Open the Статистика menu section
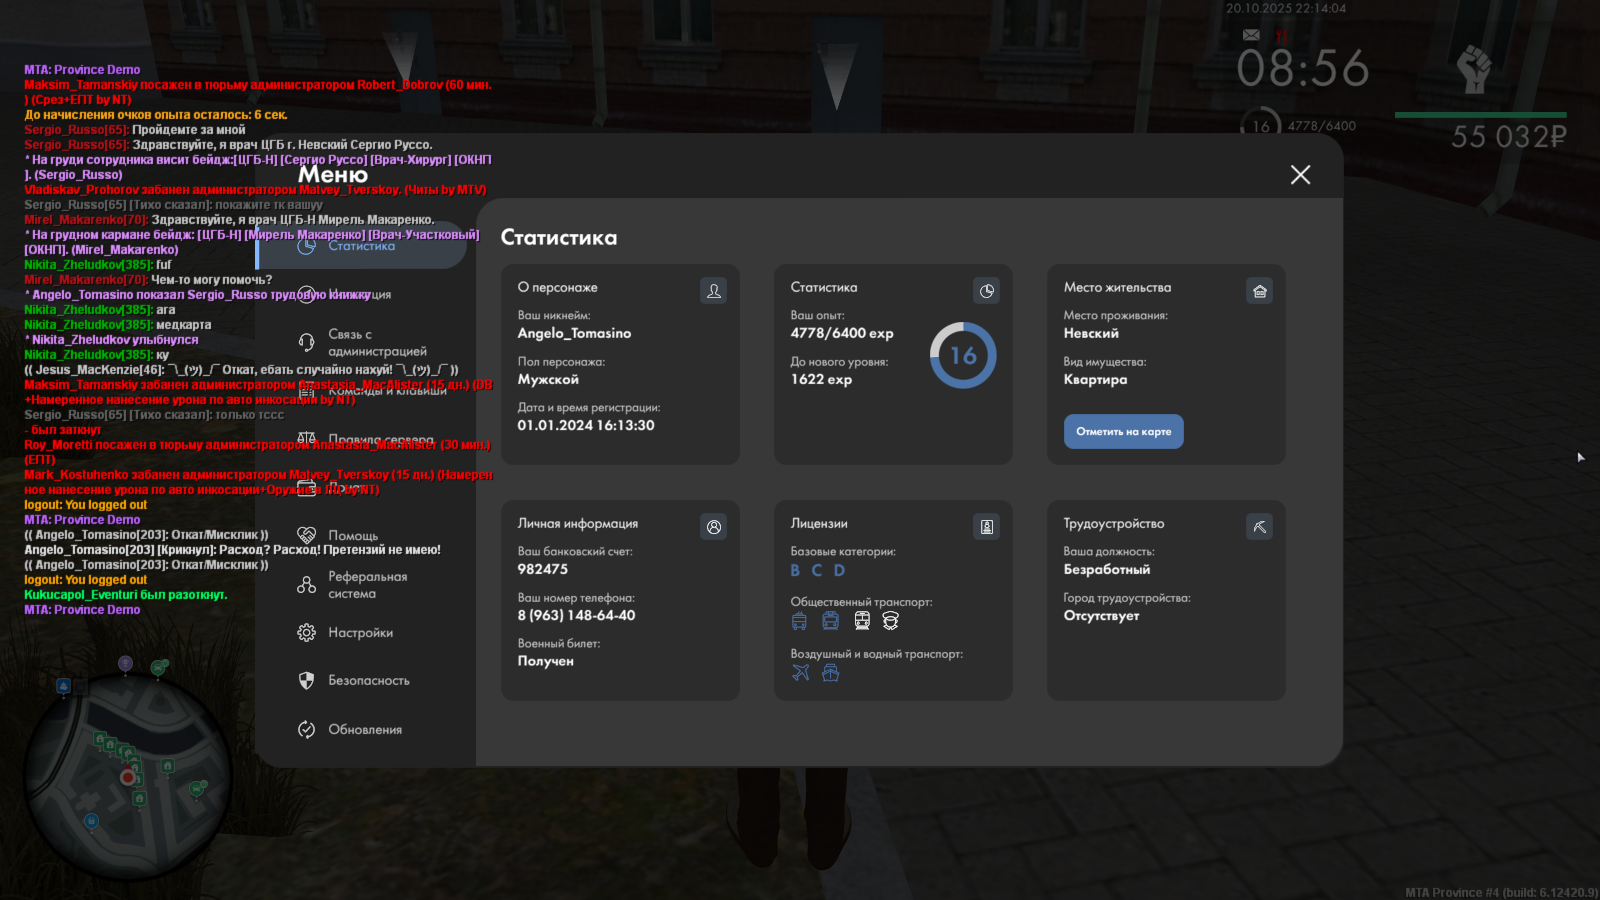Viewport: 1600px width, 900px height. tap(362, 246)
